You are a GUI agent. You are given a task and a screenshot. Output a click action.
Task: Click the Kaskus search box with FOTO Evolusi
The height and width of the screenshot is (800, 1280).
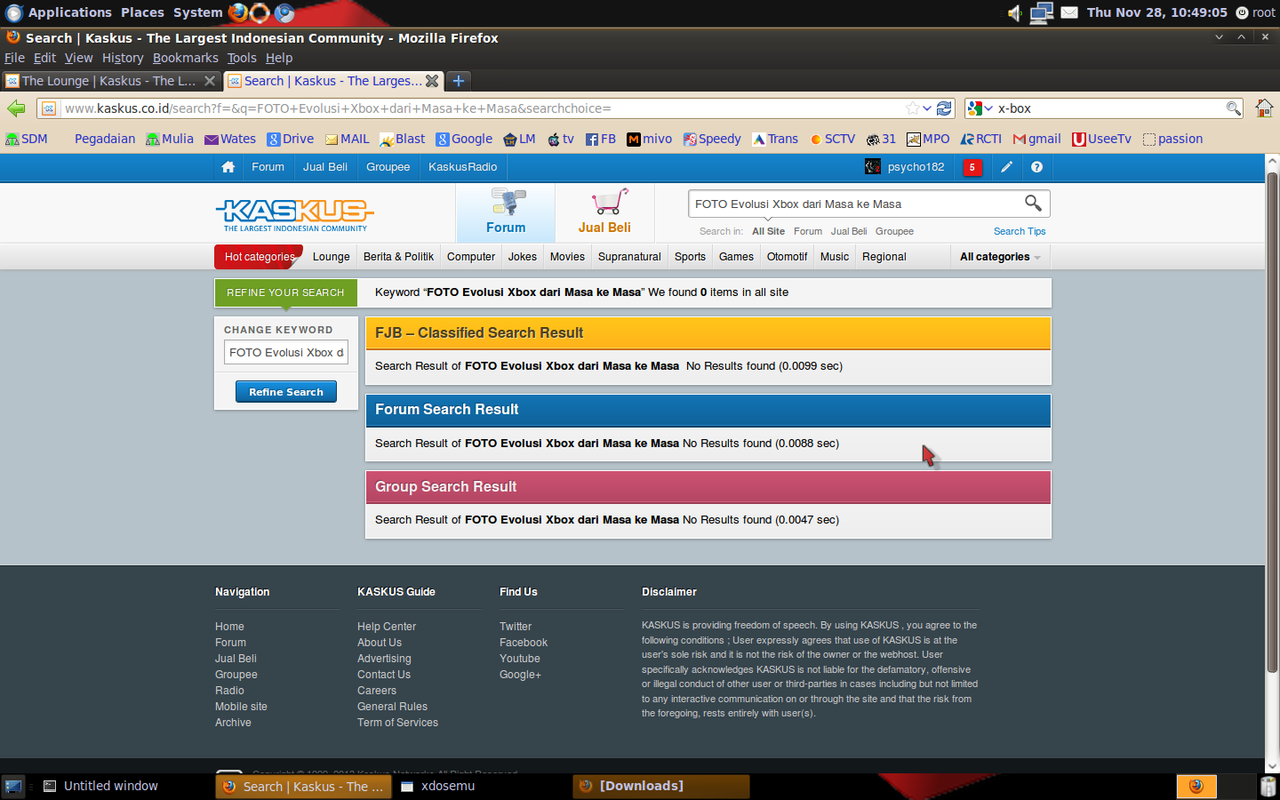856,204
